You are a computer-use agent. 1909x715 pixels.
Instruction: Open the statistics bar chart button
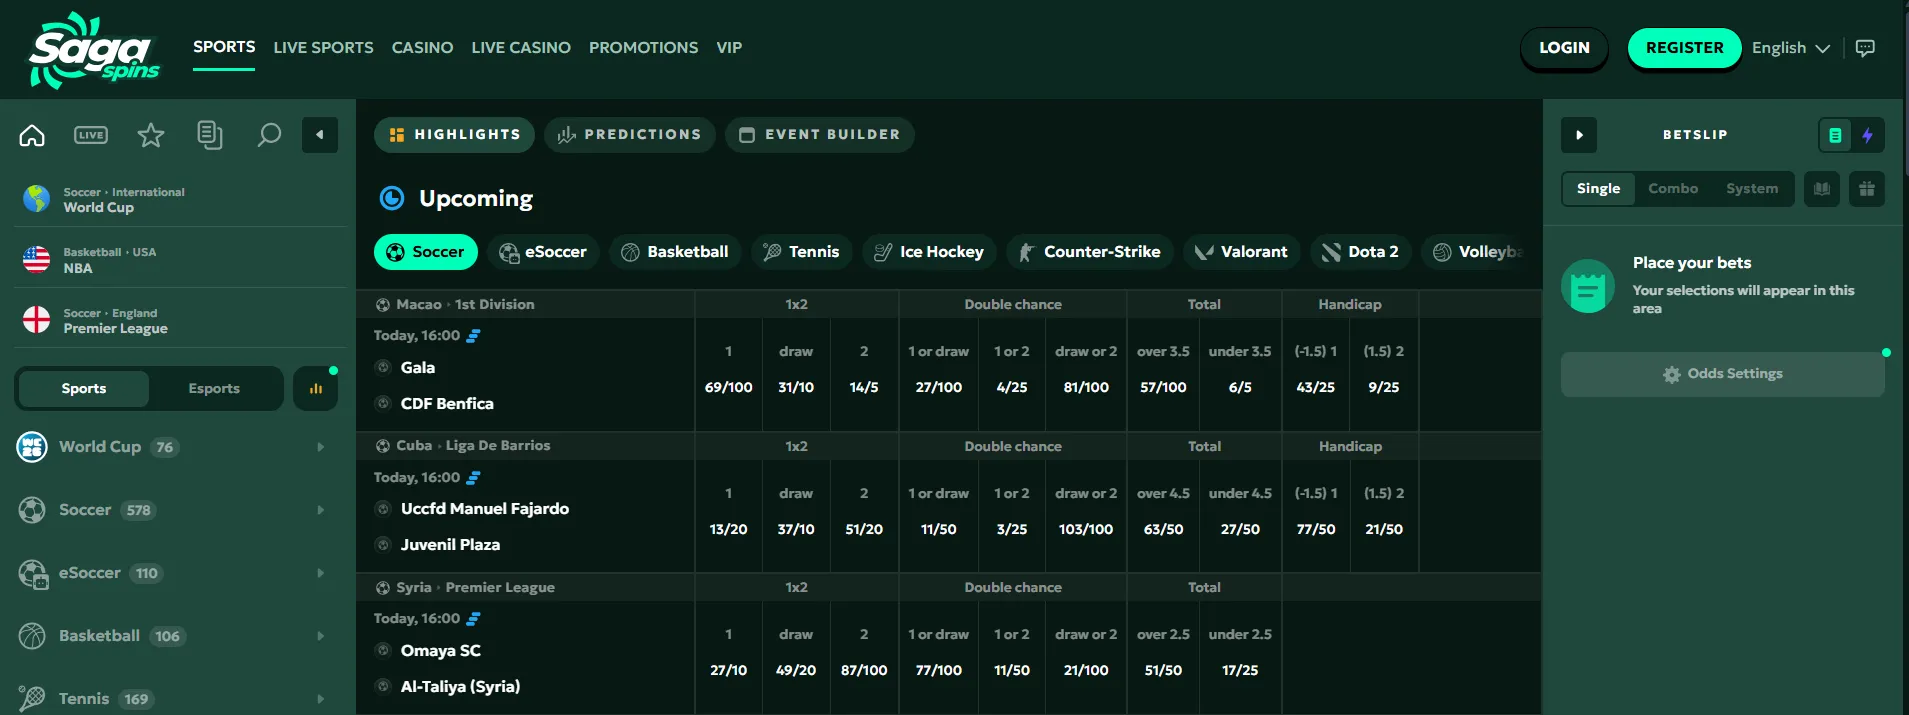coord(316,389)
